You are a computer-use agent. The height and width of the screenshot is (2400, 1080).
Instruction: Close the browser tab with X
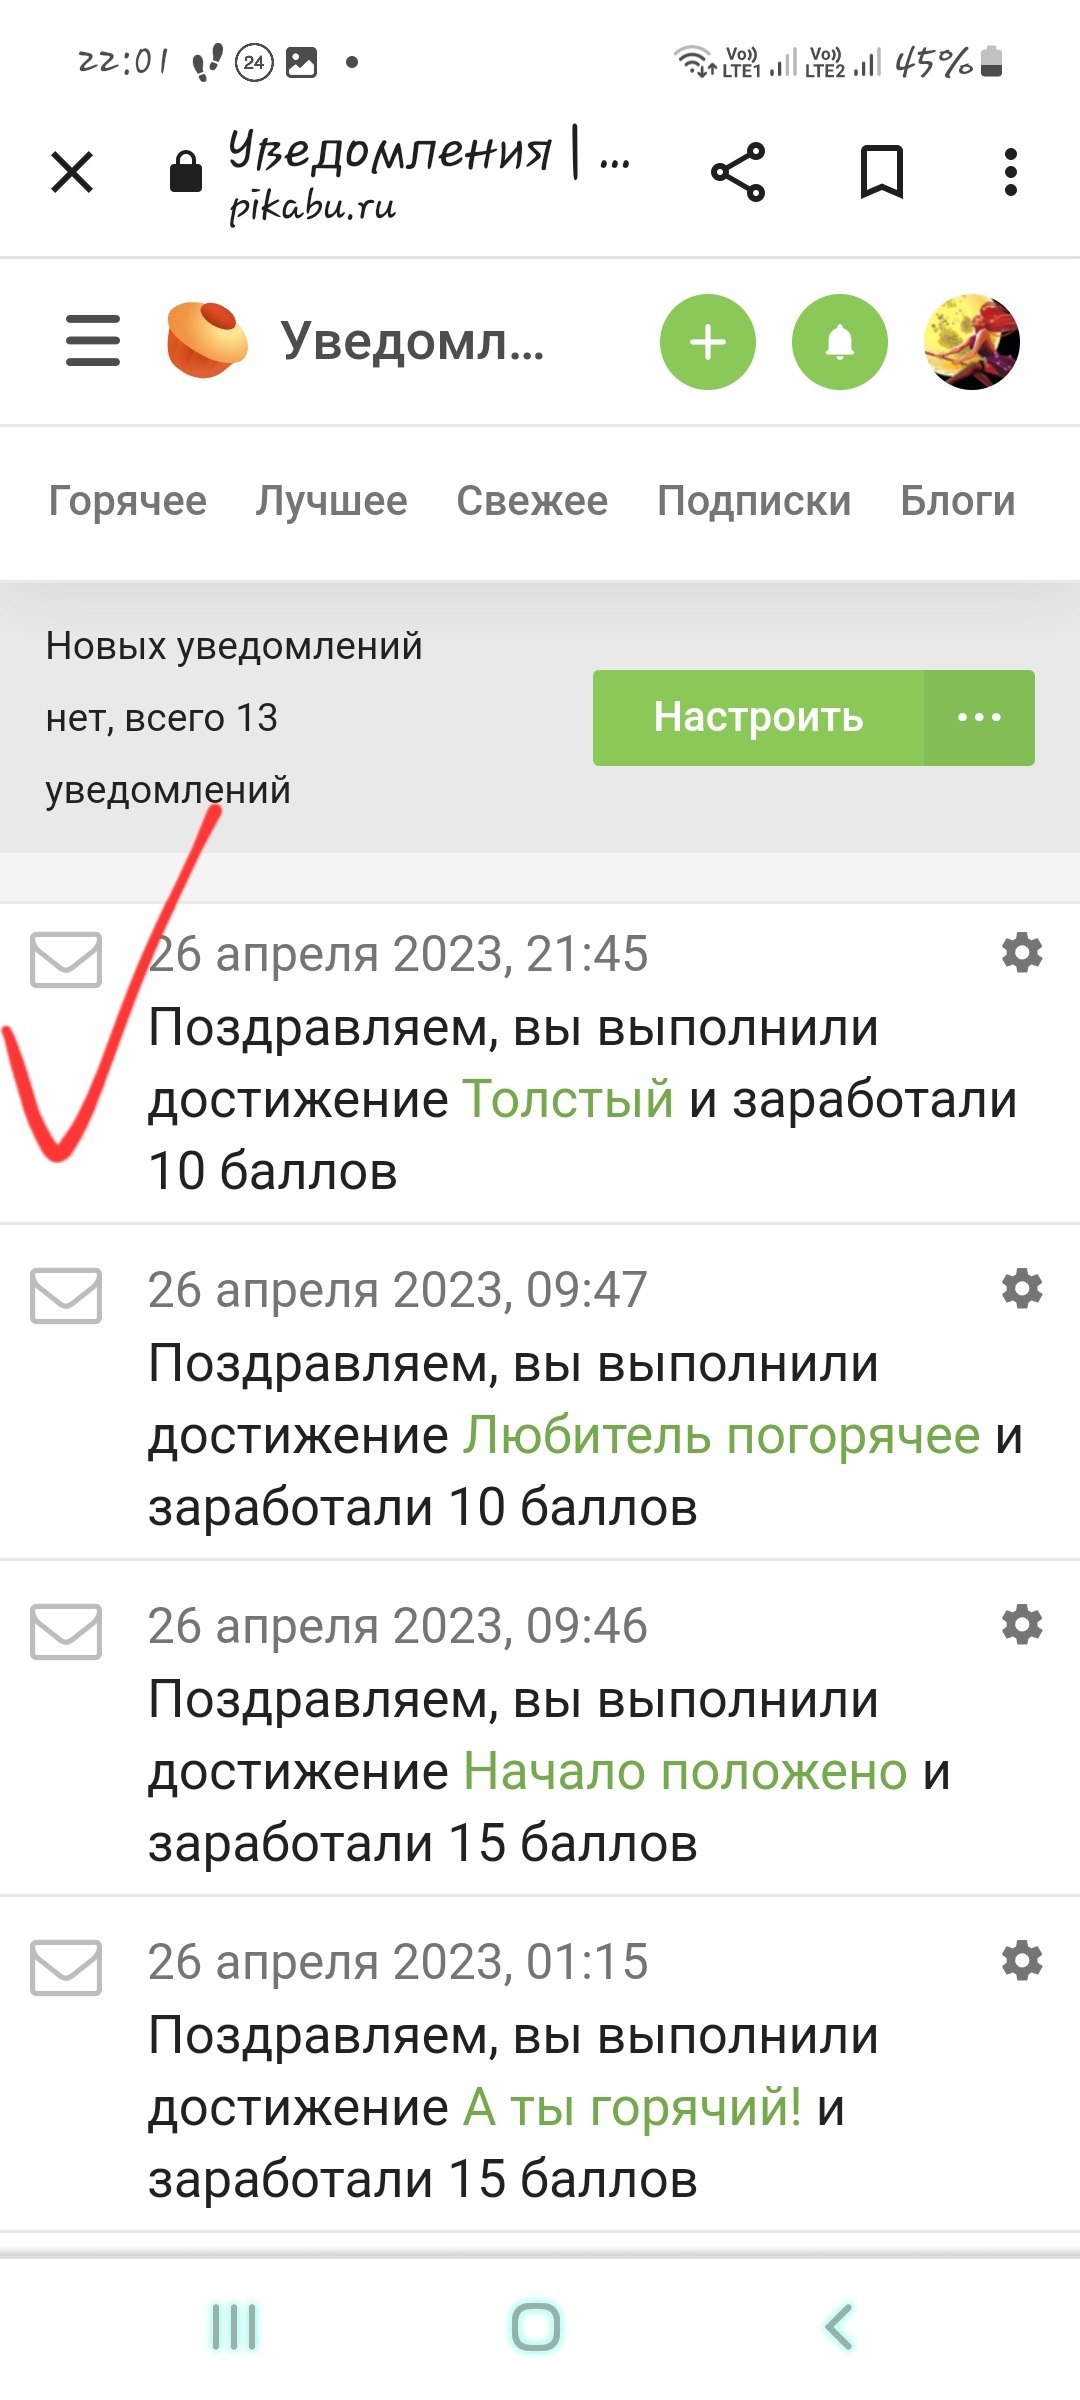(72, 172)
